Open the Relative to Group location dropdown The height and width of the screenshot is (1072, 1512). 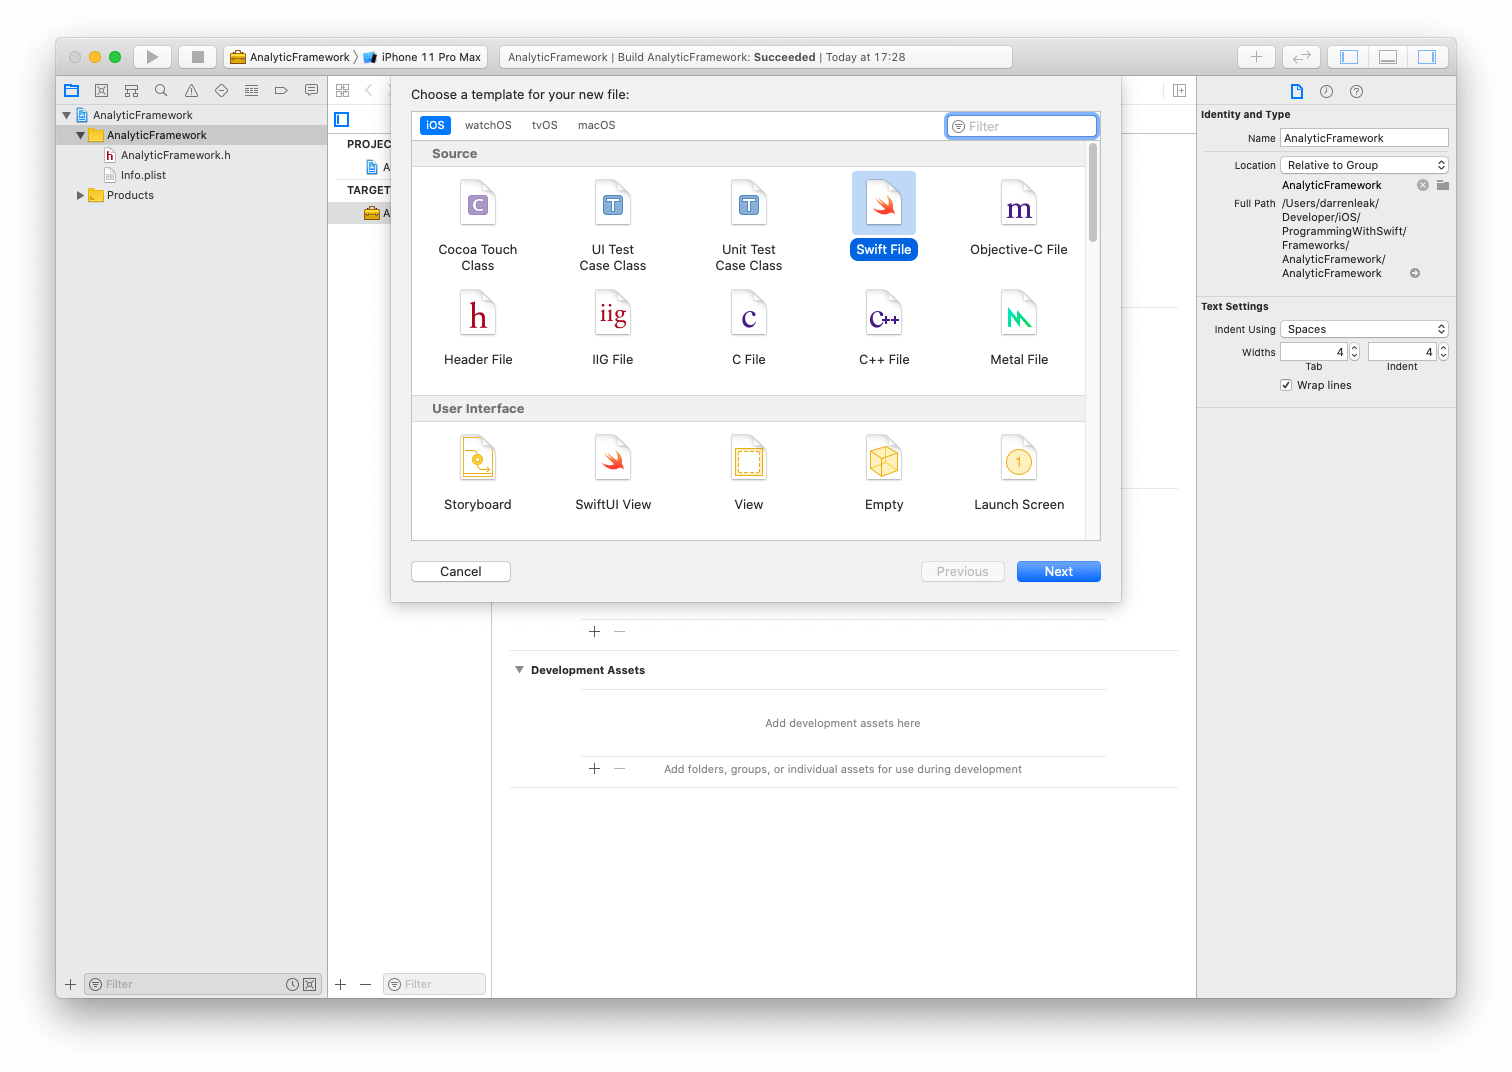(1364, 165)
